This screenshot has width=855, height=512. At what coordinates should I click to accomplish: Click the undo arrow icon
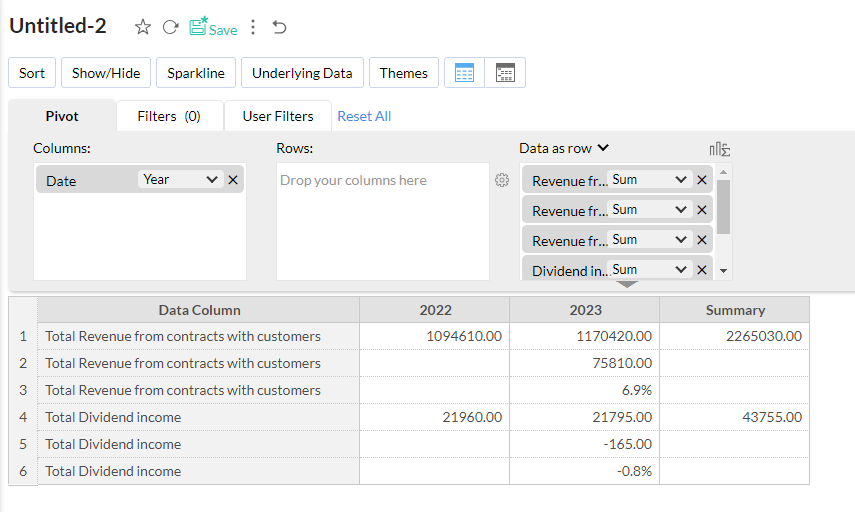point(279,28)
